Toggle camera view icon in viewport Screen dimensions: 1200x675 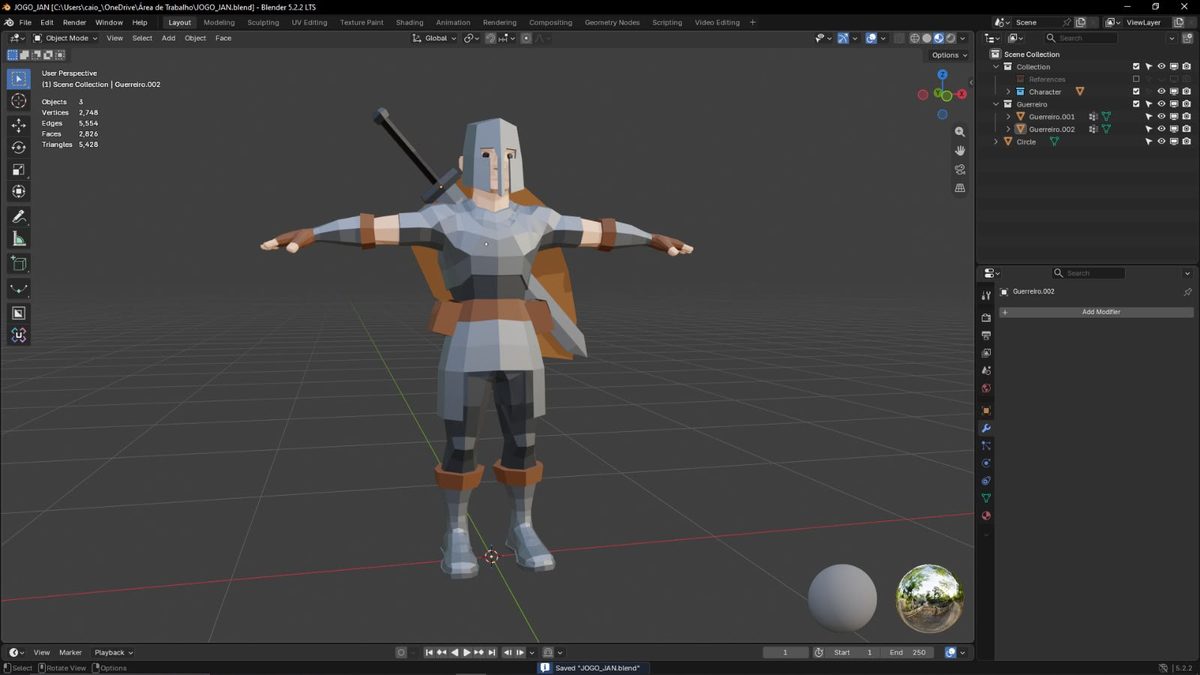(960, 169)
